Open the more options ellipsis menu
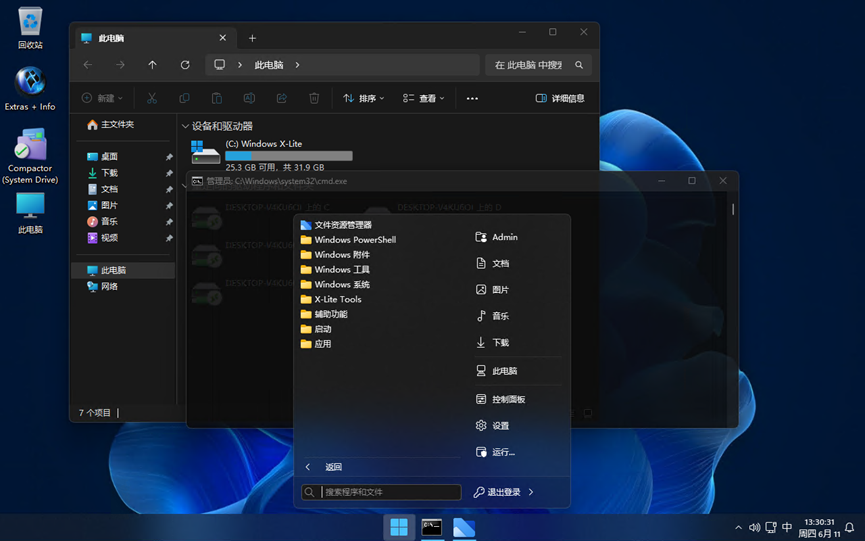865x541 pixels. [x=472, y=98]
